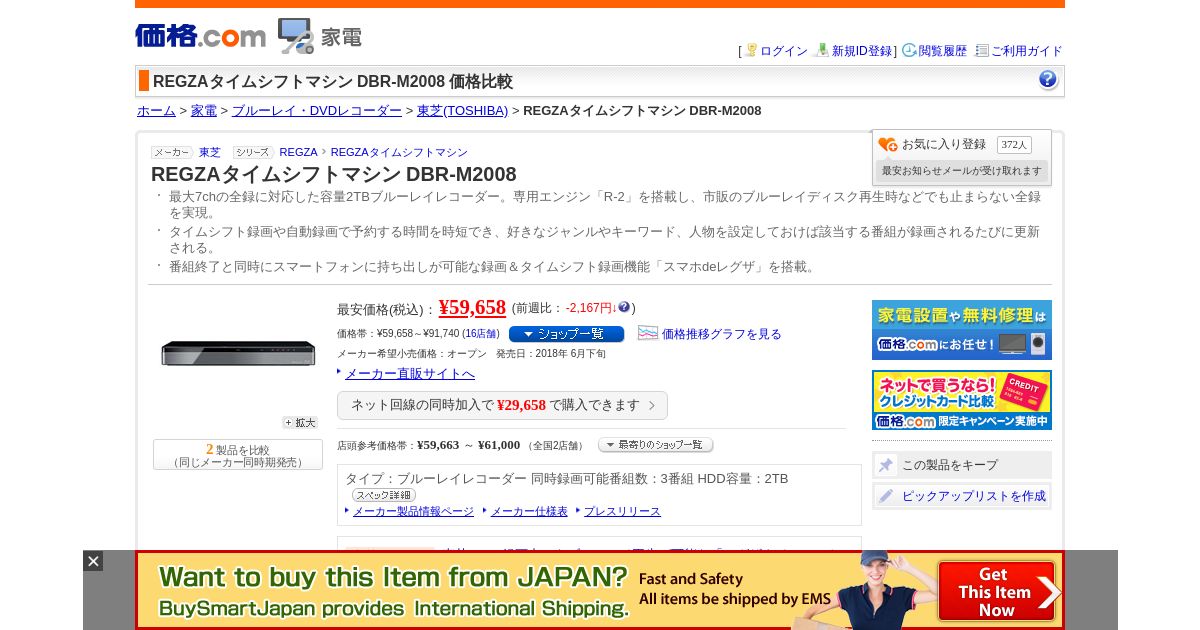Open ブルーレイ・DVDレコーダー breadcrumb

coord(317,111)
